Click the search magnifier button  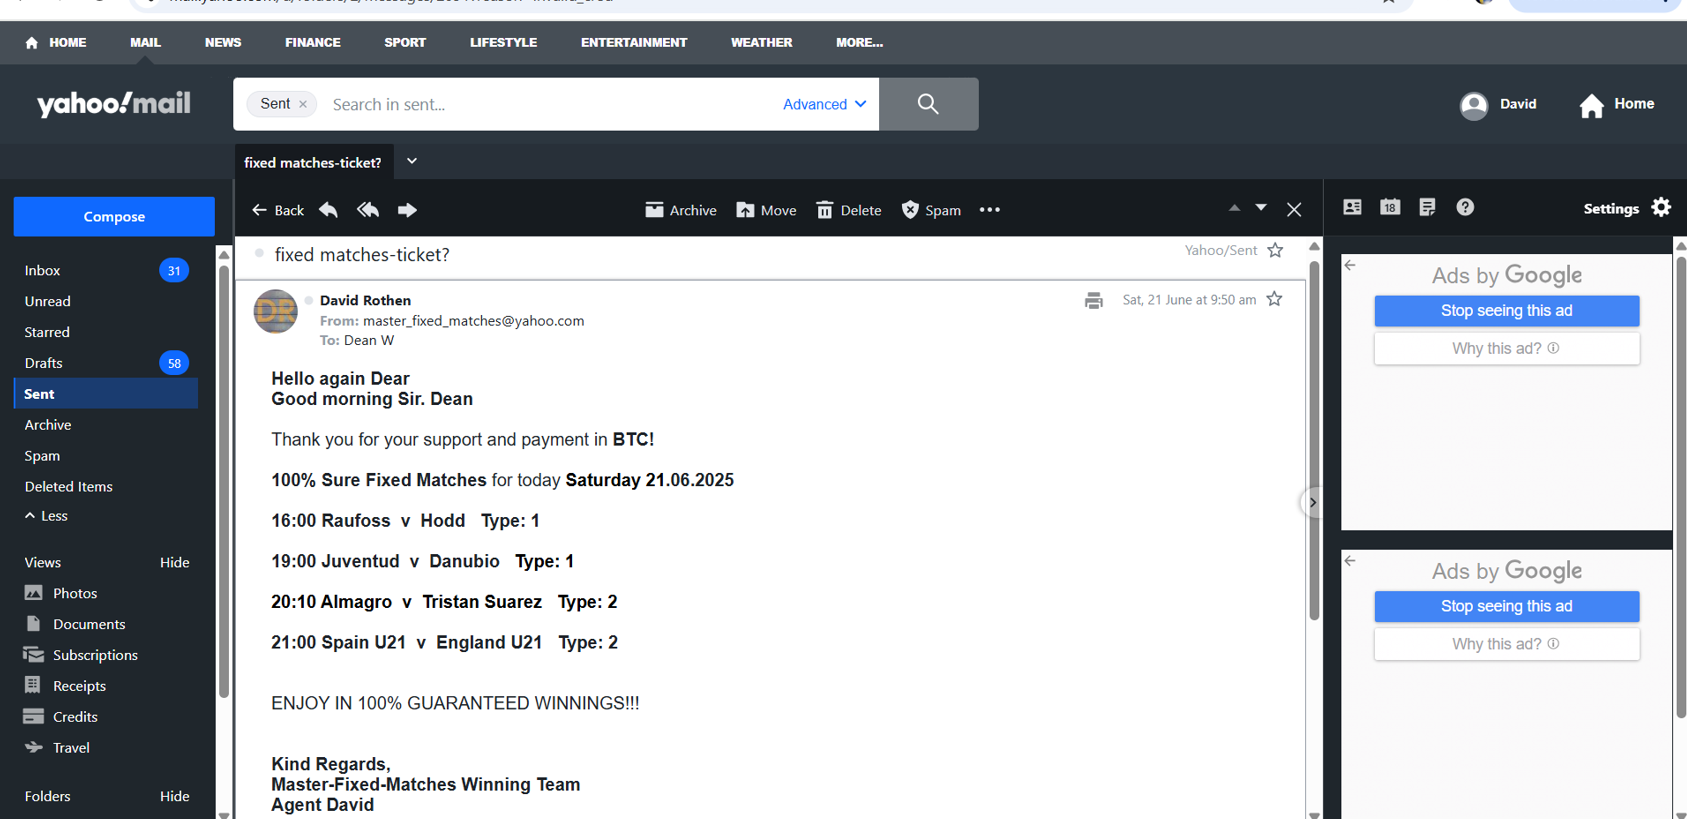(928, 104)
